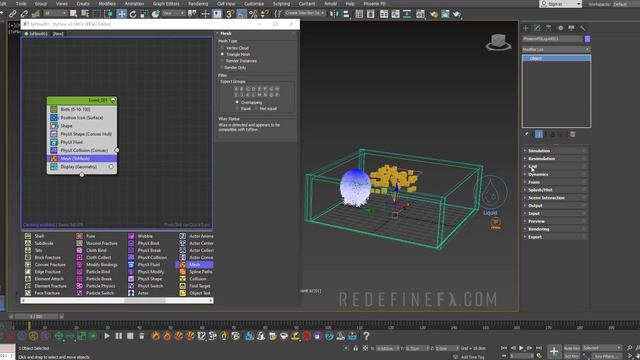Select the Brick Fracture operator
The width and height of the screenshot is (640, 360).
coord(43,258)
